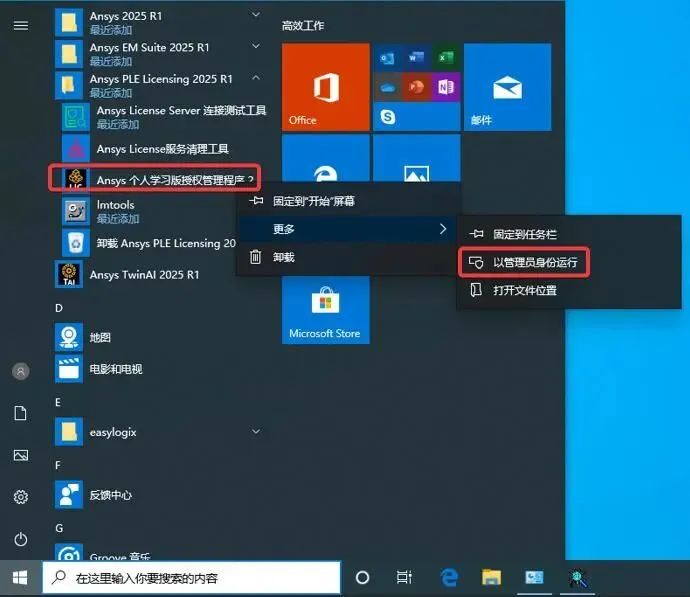
Task: Launch Ansys TwinAI 2025 R1
Action: click(x=144, y=275)
